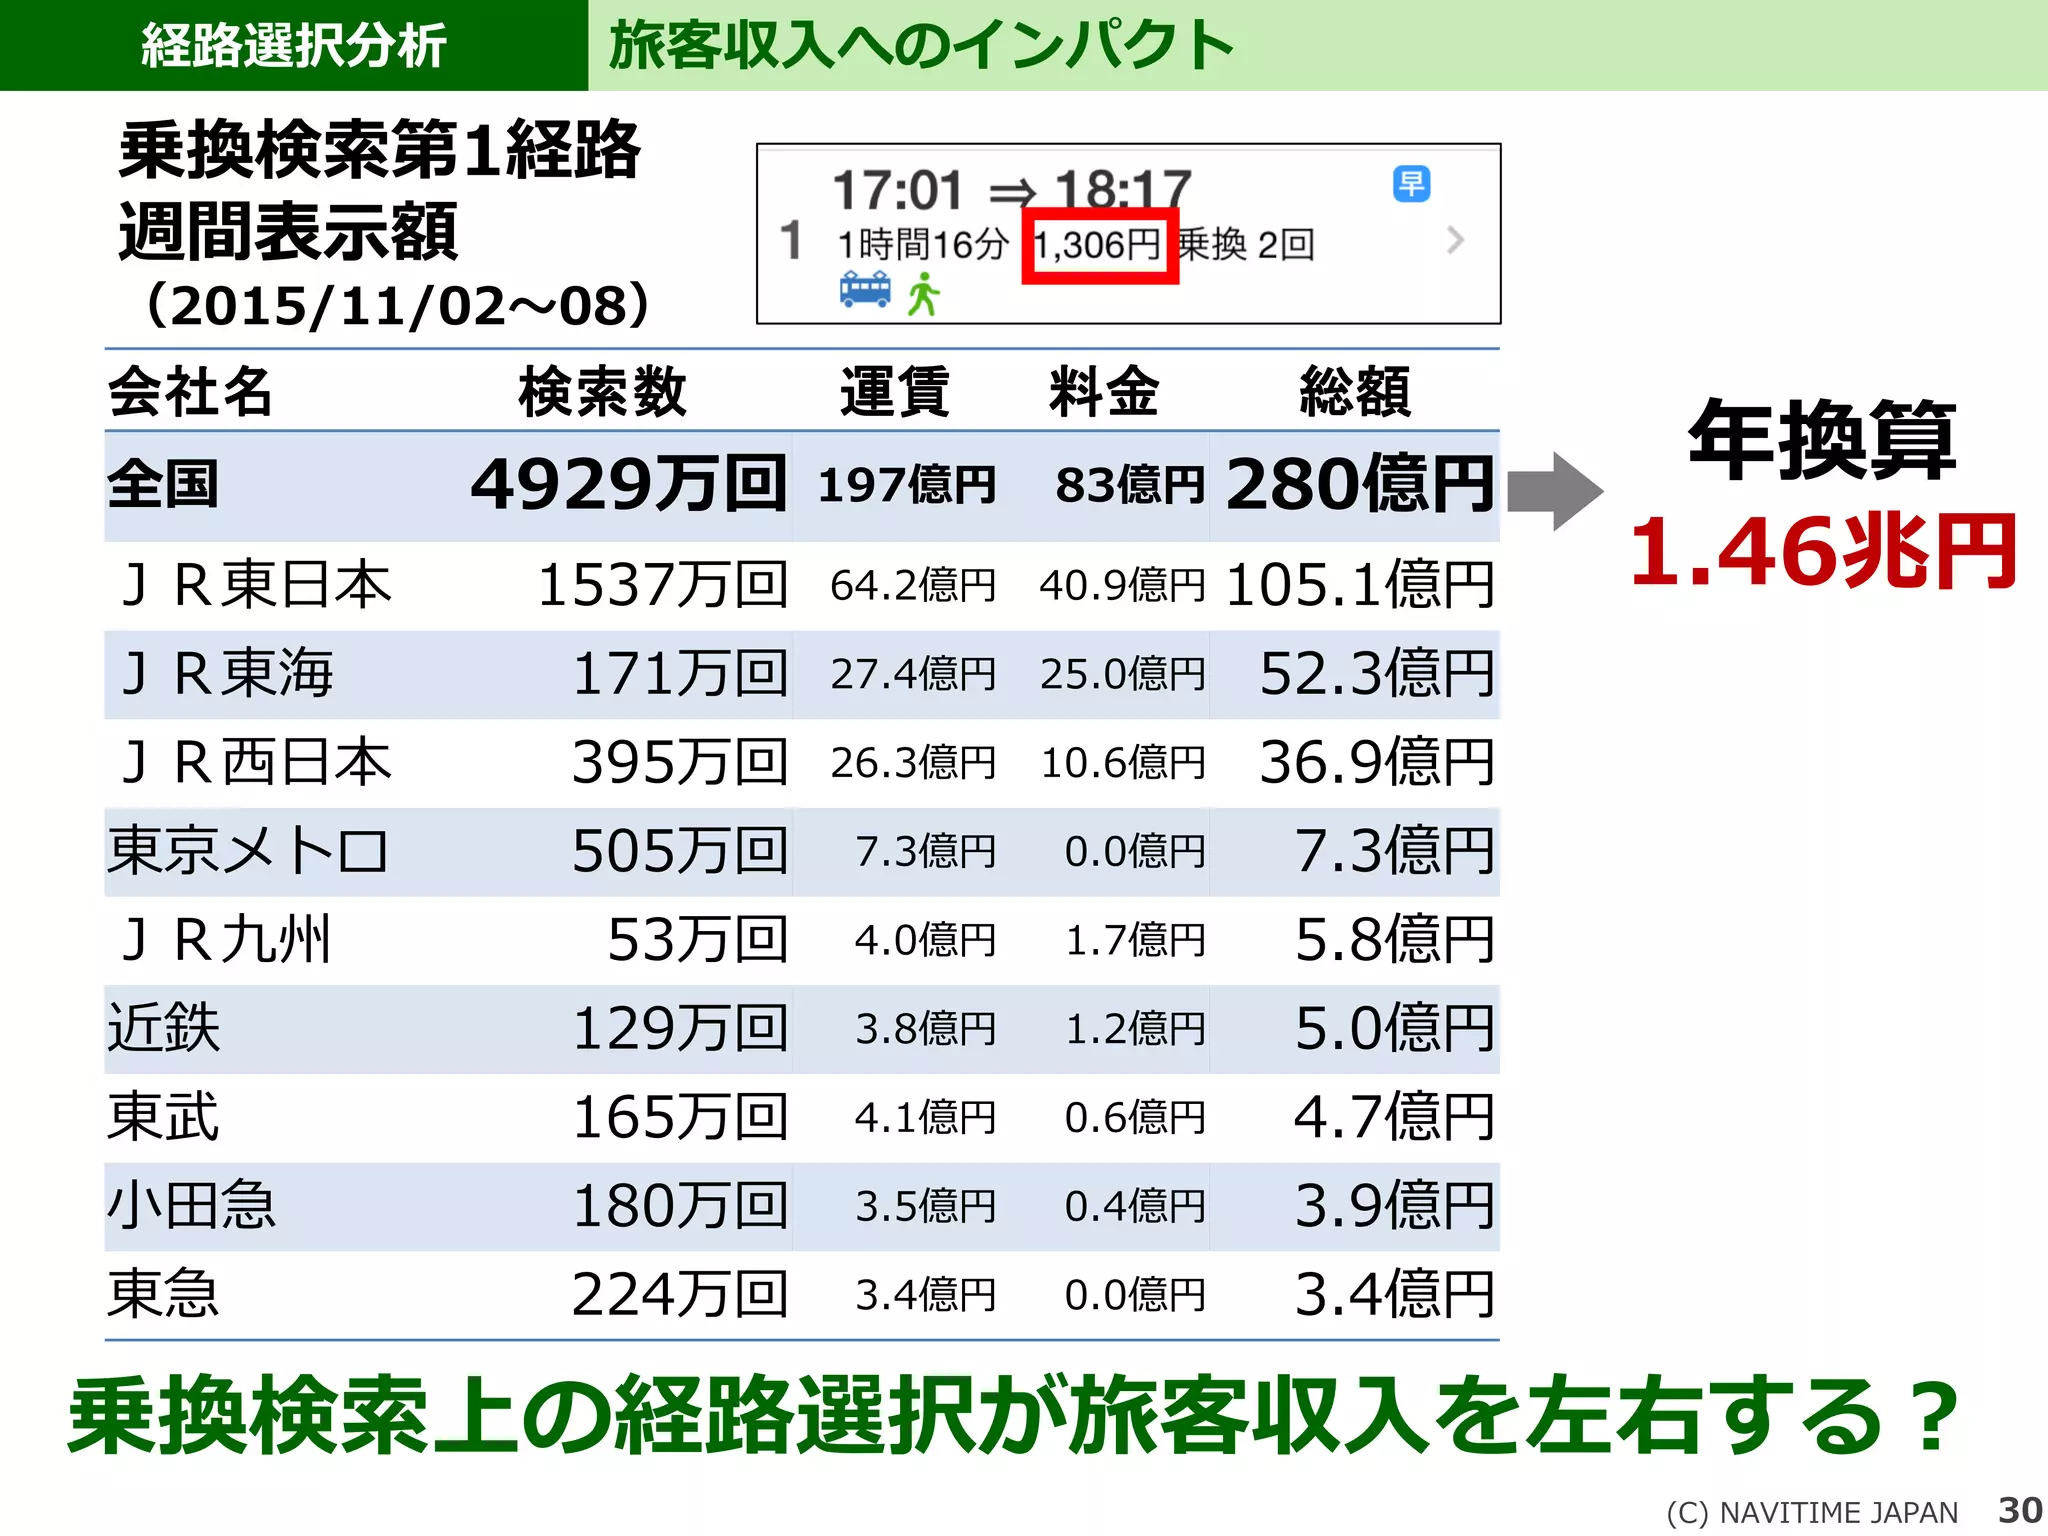2048x1536 pixels.
Task: Select the 東急 row name
Action: [164, 1294]
